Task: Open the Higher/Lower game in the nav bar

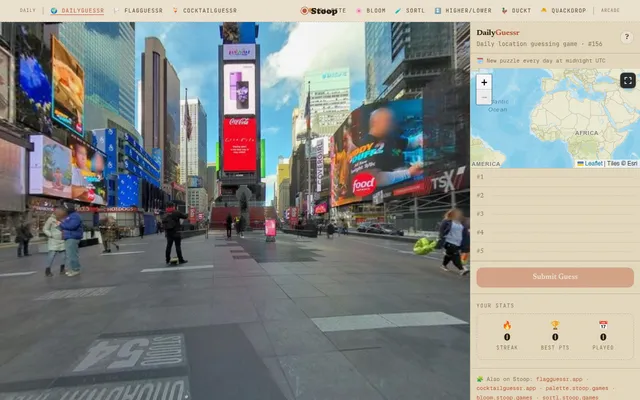Action: 463,11
